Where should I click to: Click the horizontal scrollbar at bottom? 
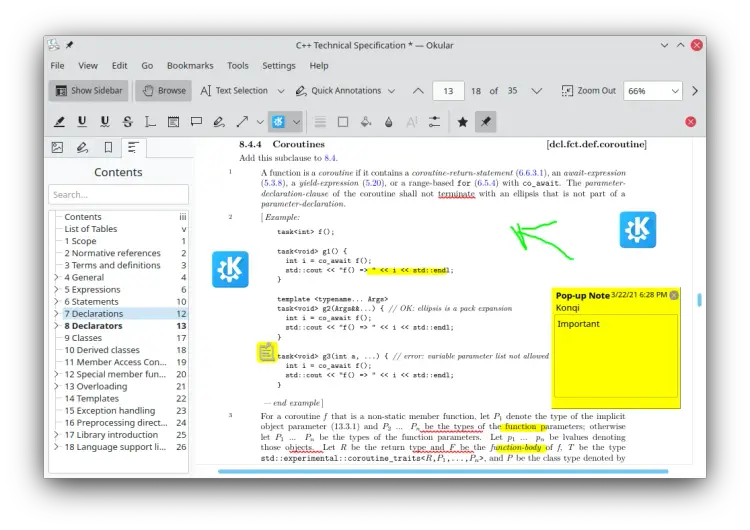tap(443, 471)
